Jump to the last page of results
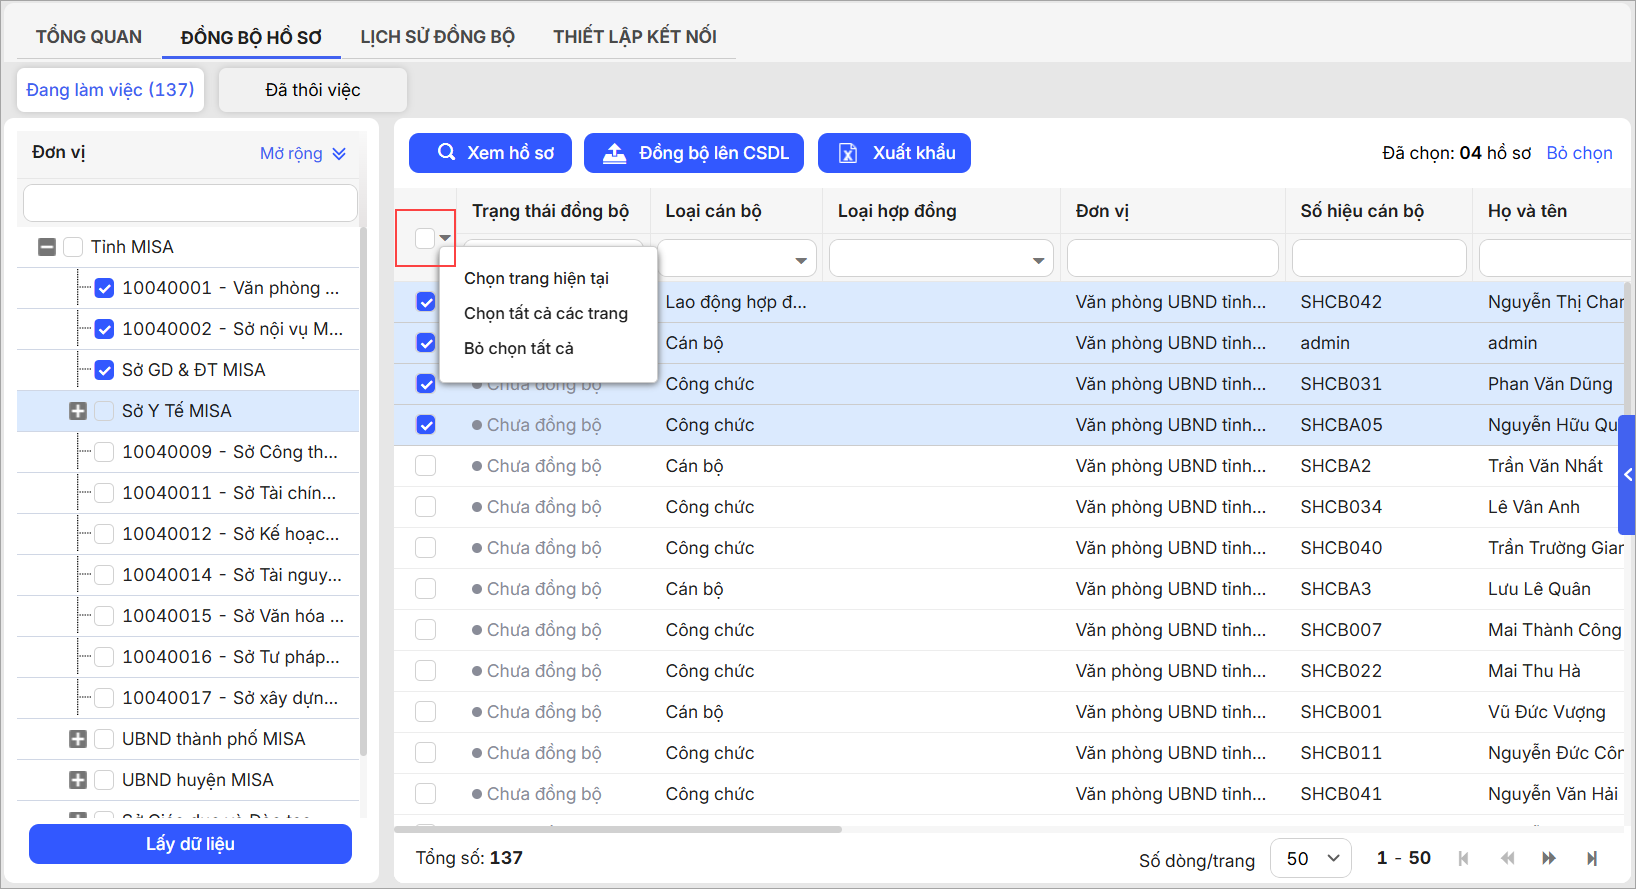 [1592, 858]
